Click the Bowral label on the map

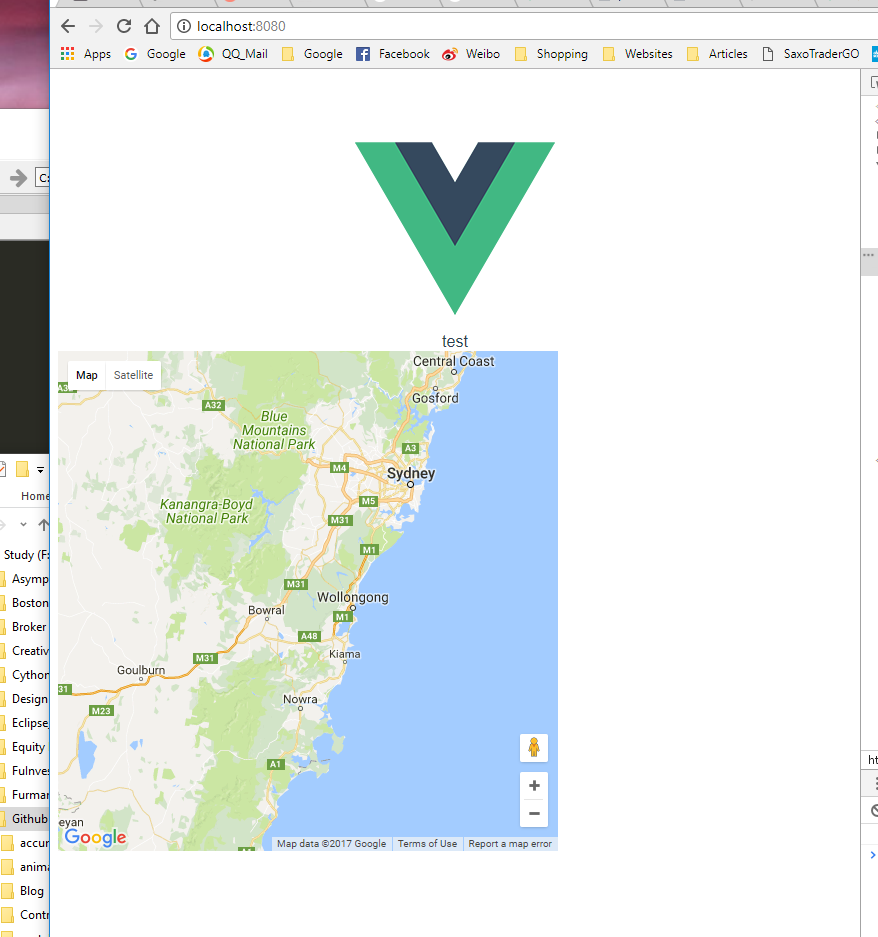(x=266, y=610)
